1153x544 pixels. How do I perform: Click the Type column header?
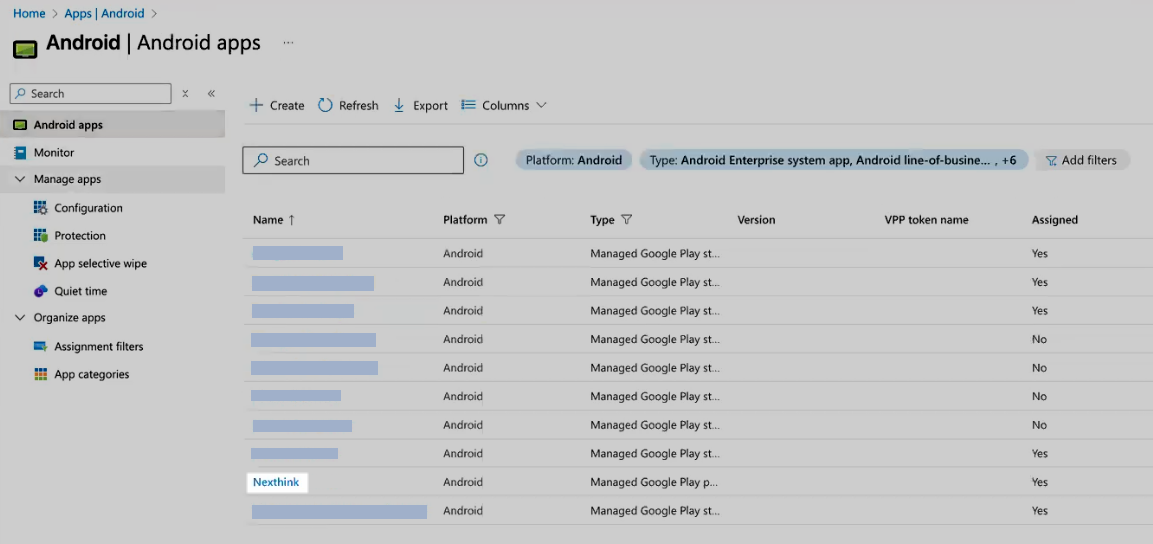point(602,219)
